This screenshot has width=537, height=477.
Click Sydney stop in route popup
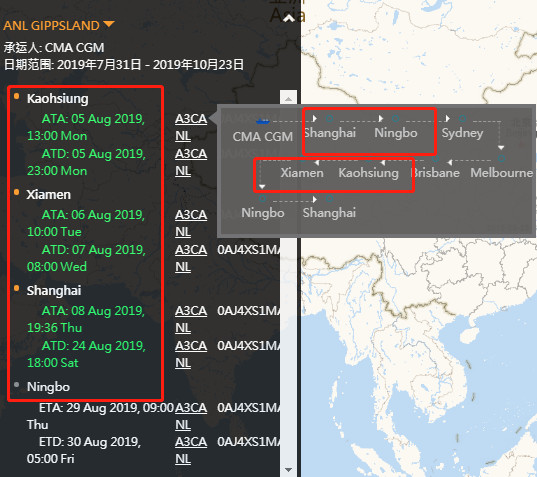[462, 133]
